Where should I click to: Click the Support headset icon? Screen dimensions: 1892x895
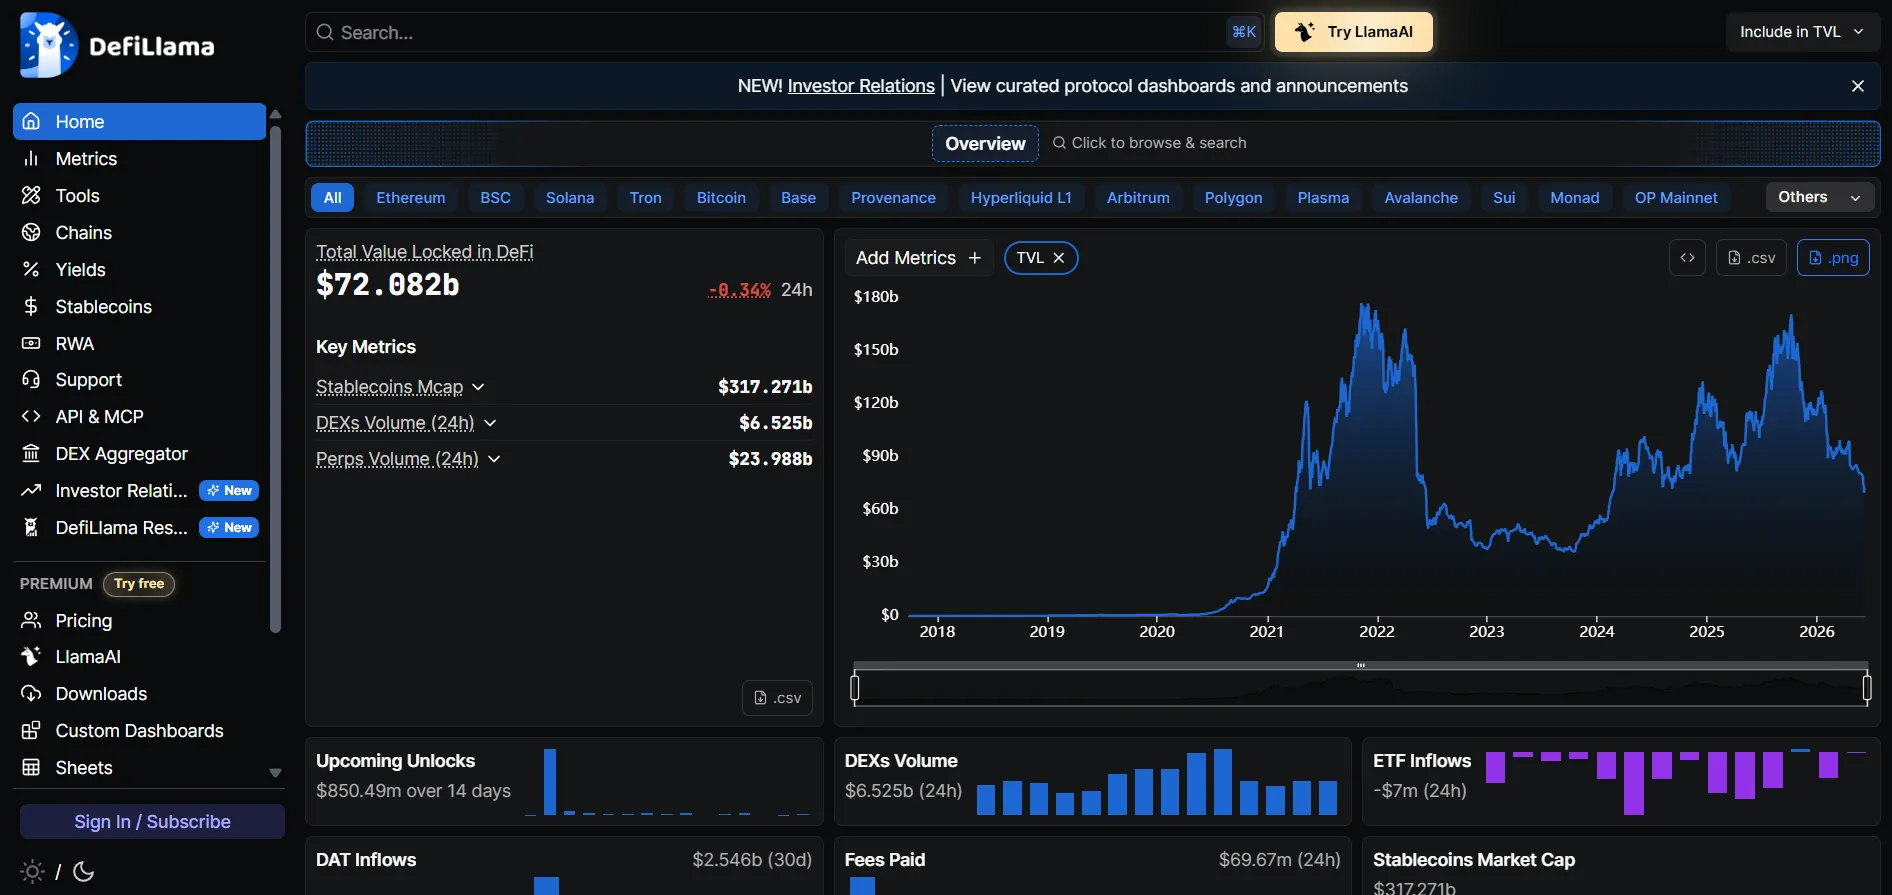(x=31, y=379)
